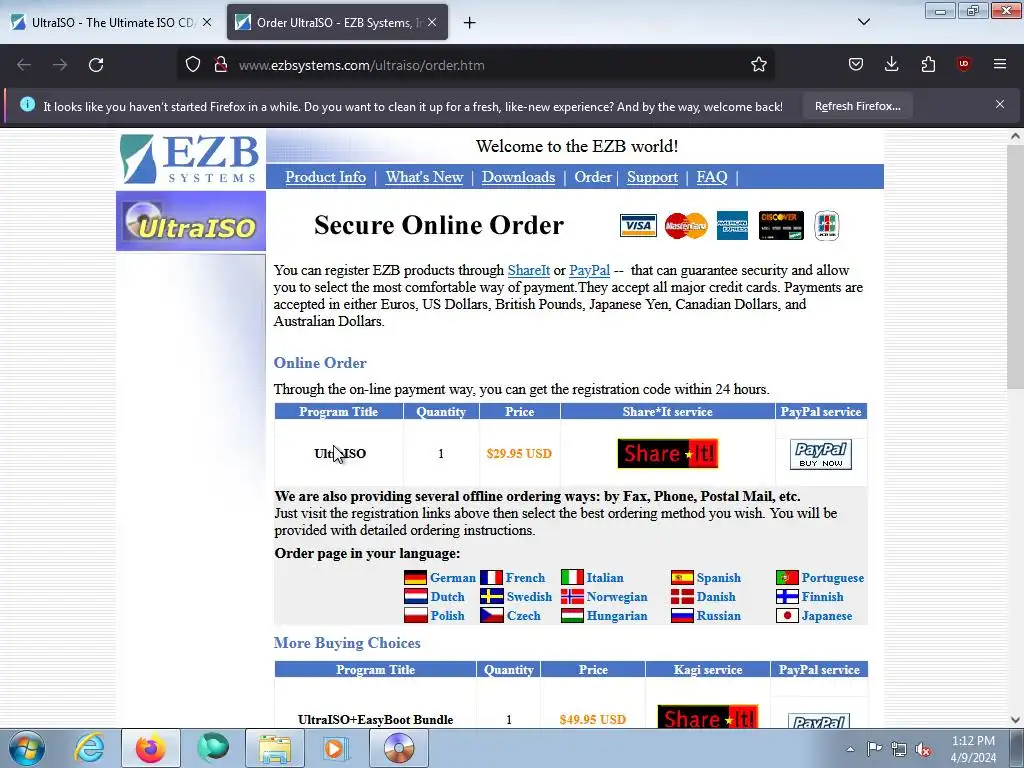Open the Swedish order page
The width and height of the screenshot is (1024, 768).
529,597
